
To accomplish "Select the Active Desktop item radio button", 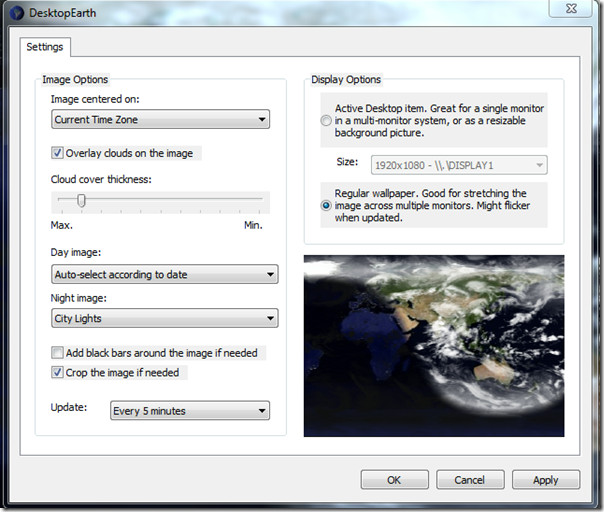I will pos(326,121).
